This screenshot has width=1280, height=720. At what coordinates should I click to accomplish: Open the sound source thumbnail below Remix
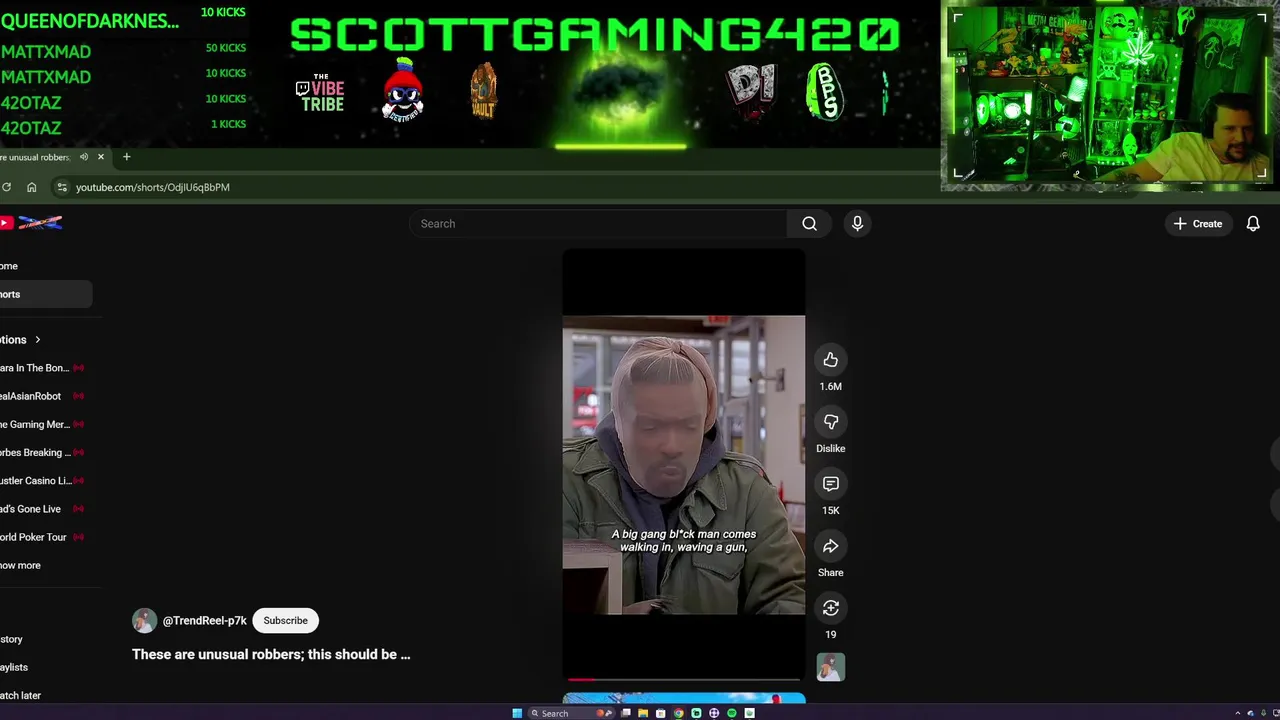(x=830, y=667)
